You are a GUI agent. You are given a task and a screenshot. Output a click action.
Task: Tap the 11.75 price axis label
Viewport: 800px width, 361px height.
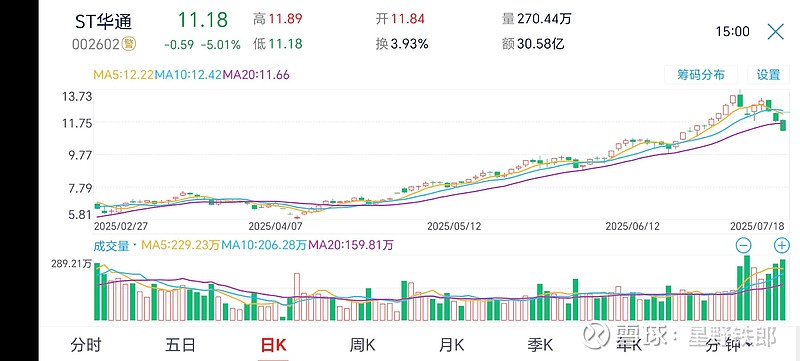coord(78,124)
